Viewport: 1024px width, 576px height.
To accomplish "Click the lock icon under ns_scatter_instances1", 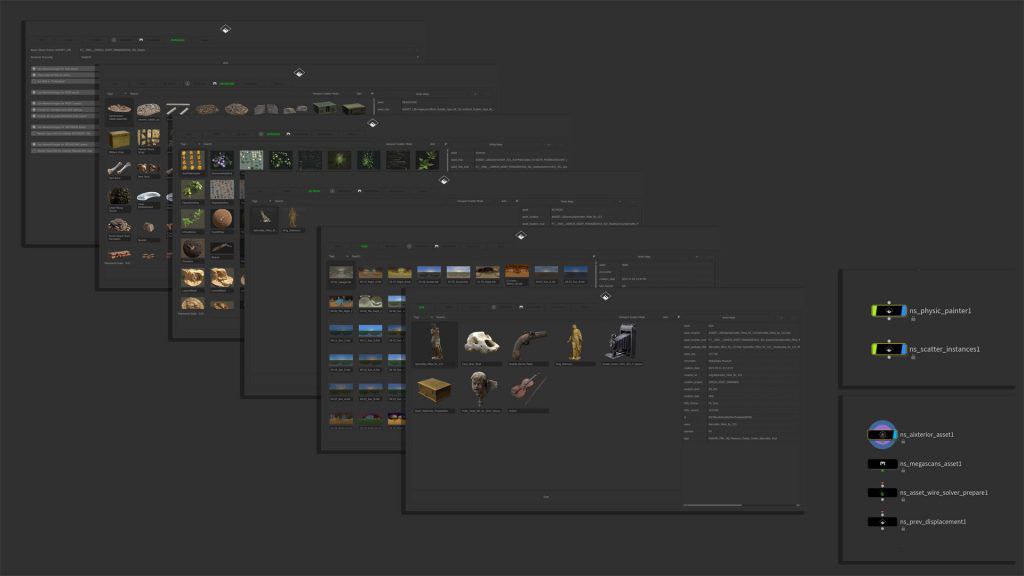I will pyautogui.click(x=913, y=357).
